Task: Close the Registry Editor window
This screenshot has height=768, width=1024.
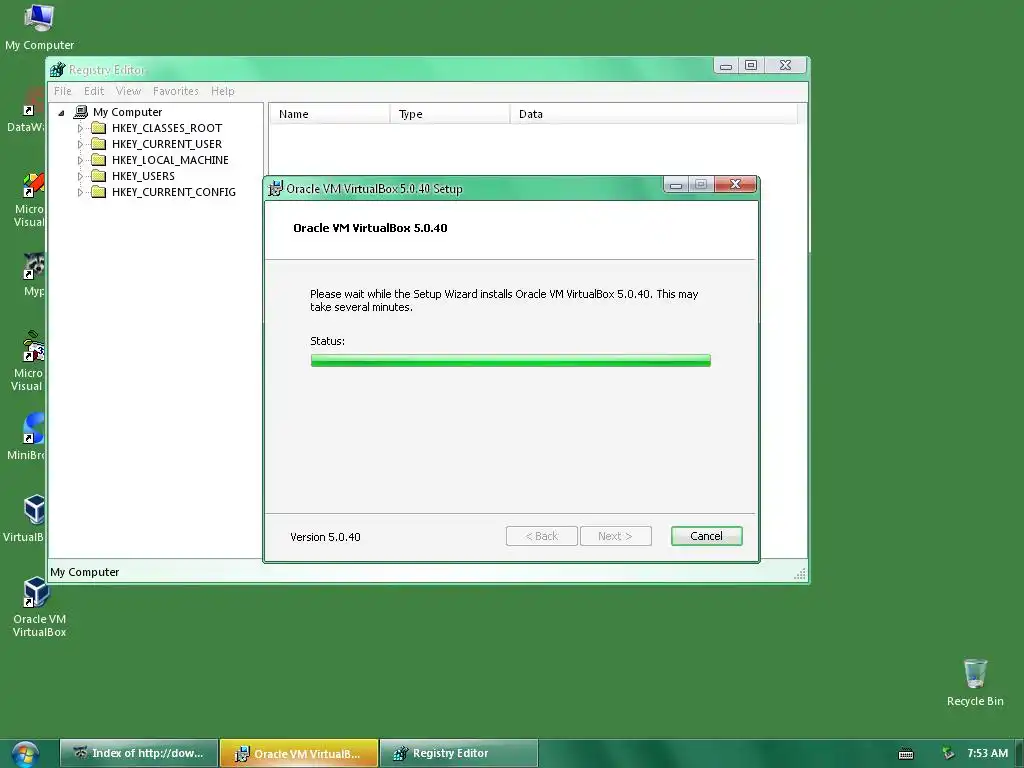Action: pos(786,65)
